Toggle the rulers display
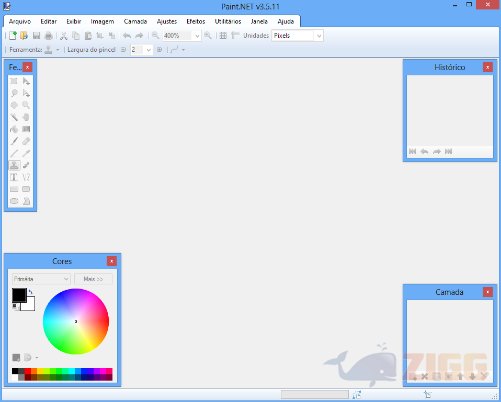The height and width of the screenshot is (402, 501). 235,35
